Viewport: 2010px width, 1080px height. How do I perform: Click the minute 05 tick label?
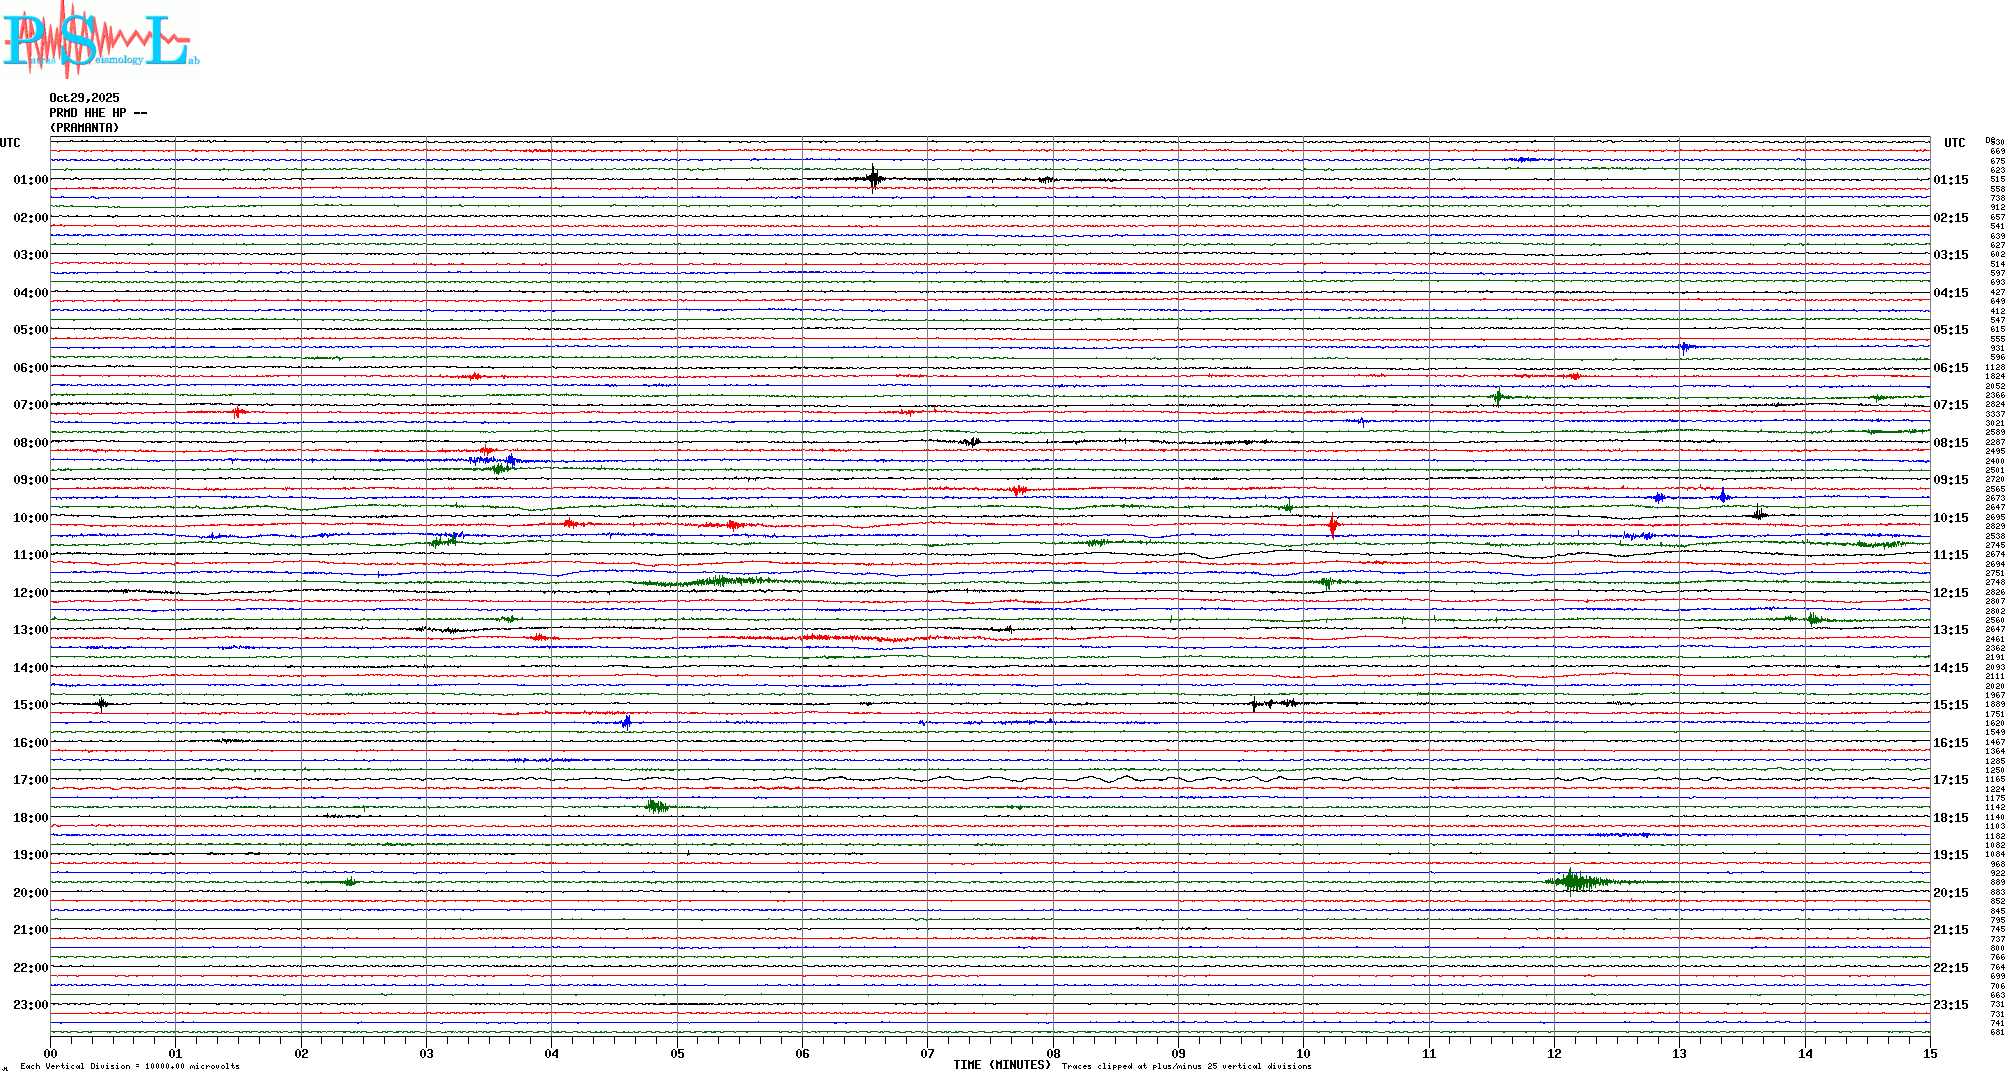click(677, 1054)
